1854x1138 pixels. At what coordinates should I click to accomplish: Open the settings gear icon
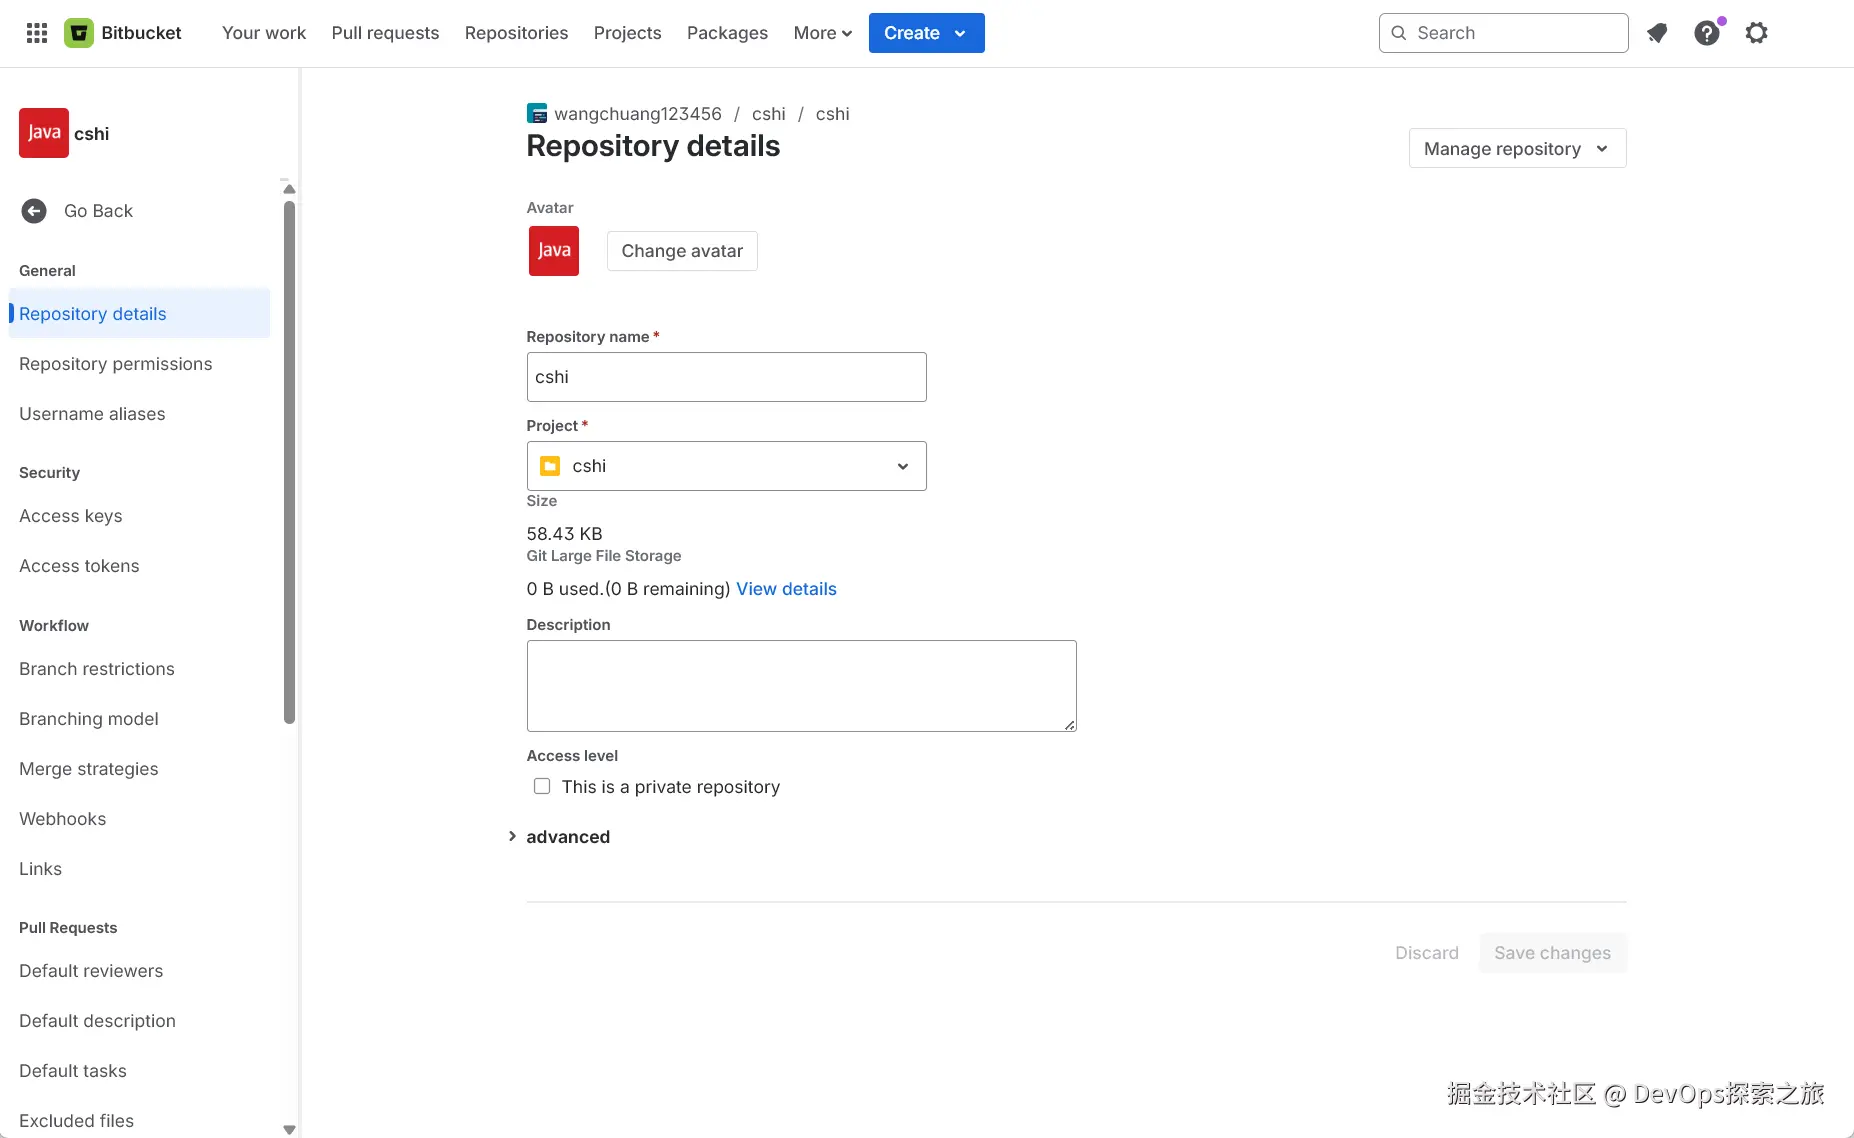1756,33
